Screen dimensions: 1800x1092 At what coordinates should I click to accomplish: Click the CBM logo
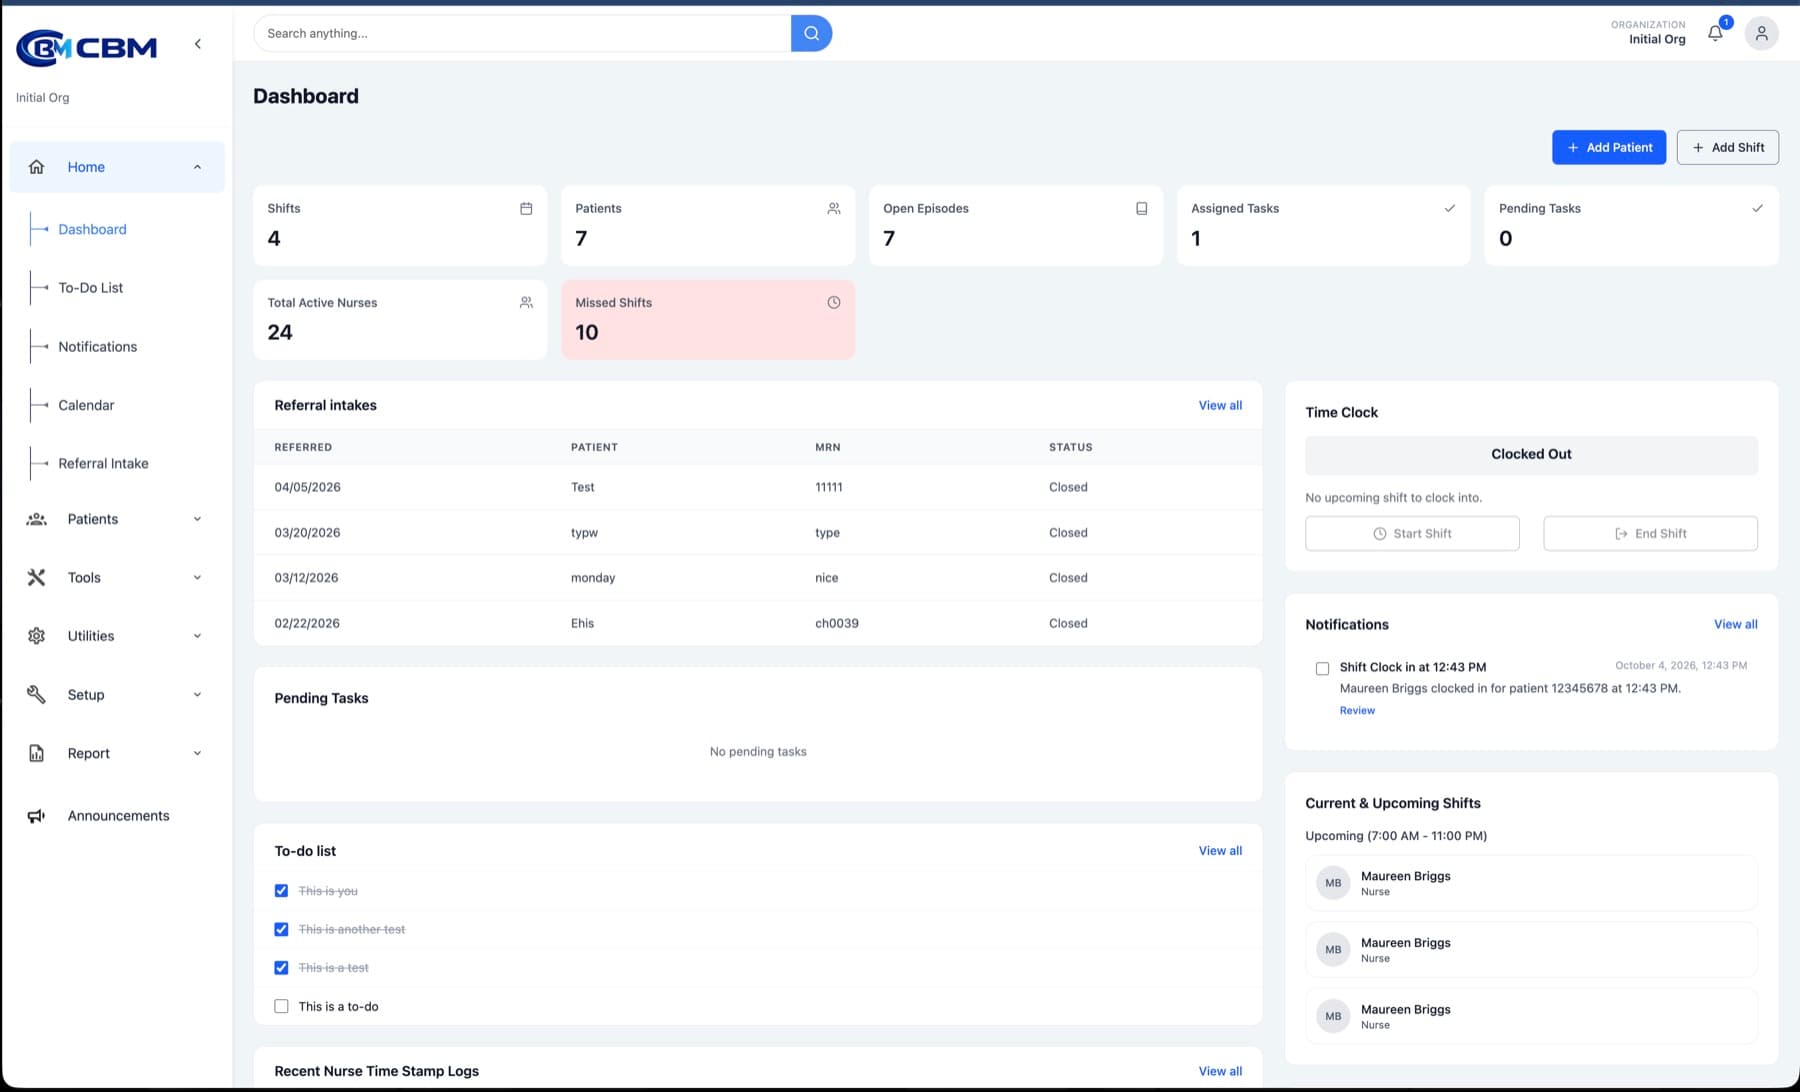pyautogui.click(x=87, y=47)
